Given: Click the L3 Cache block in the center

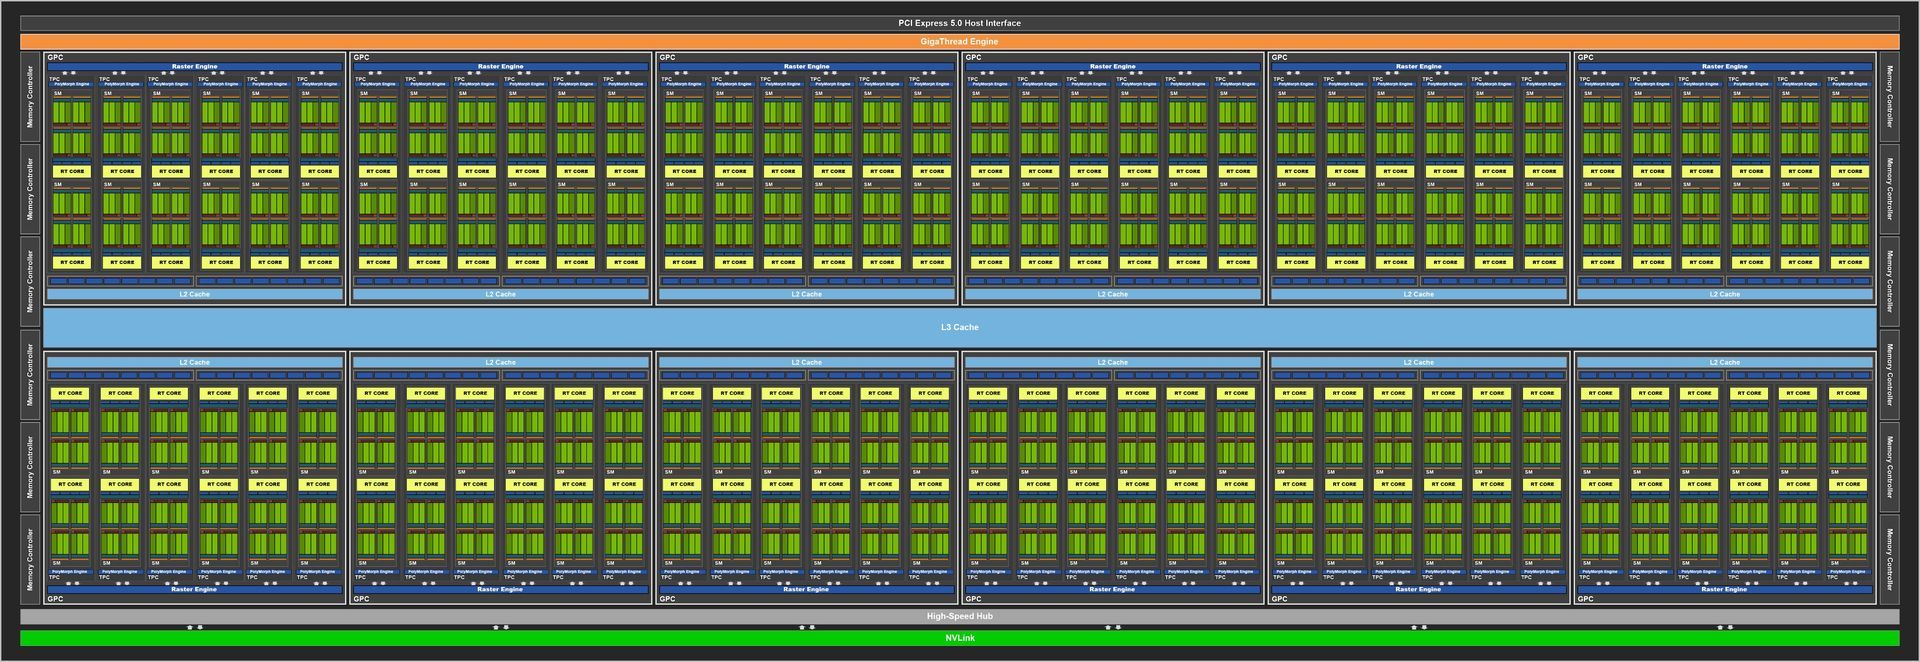Looking at the screenshot, I should [x=959, y=327].
